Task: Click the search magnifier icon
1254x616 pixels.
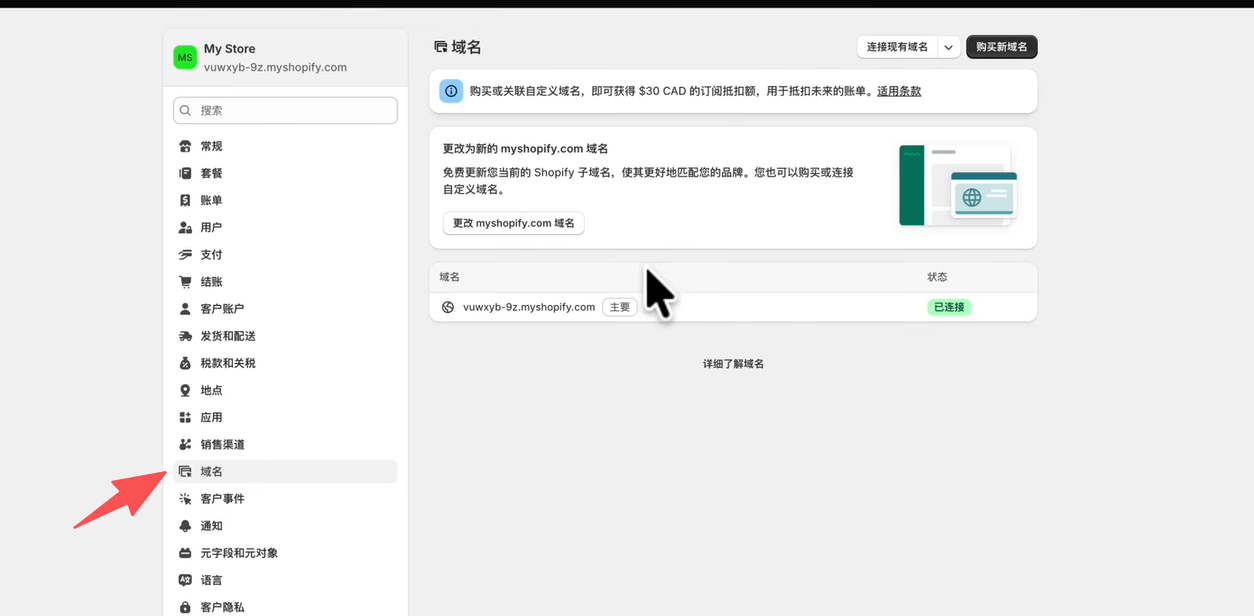Action: click(x=187, y=110)
